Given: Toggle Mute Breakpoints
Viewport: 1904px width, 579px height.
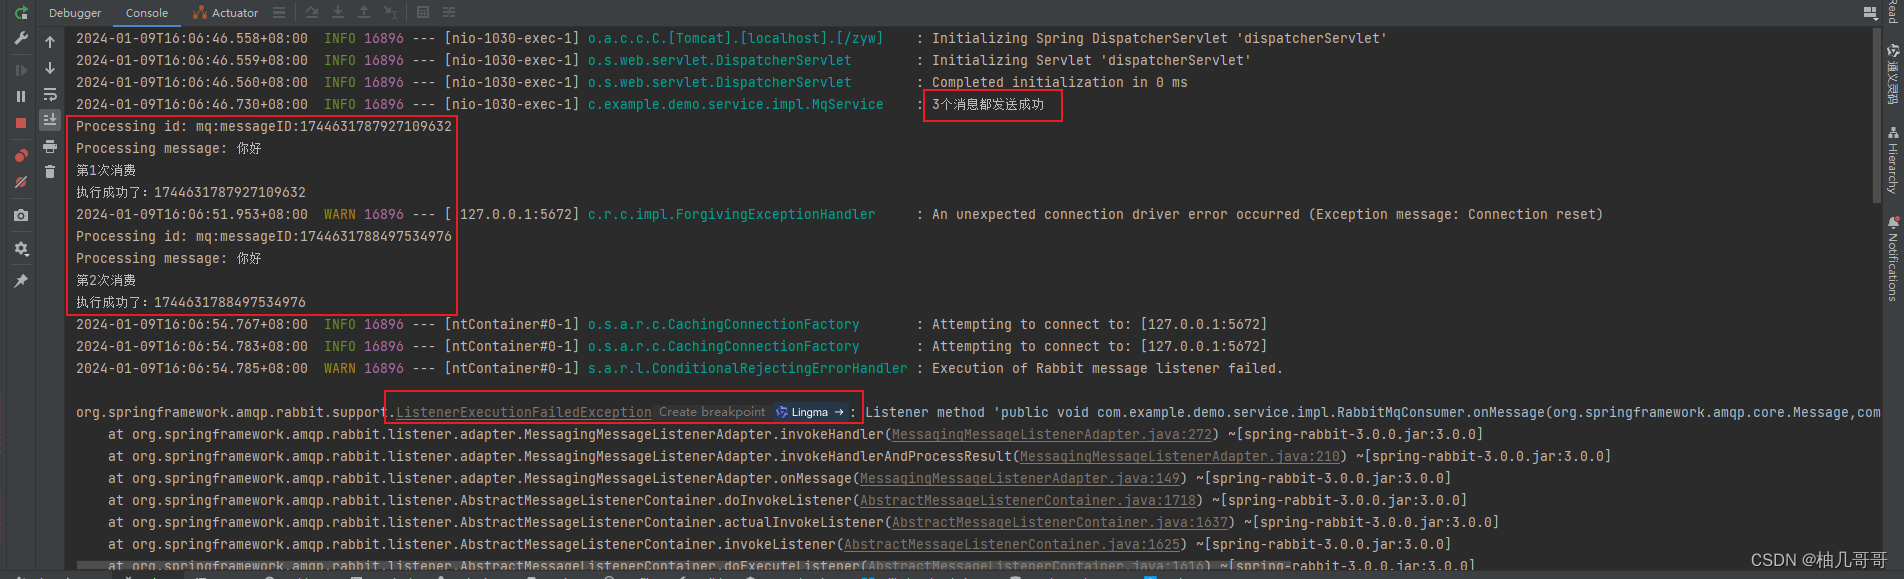Looking at the screenshot, I should pos(21,182).
